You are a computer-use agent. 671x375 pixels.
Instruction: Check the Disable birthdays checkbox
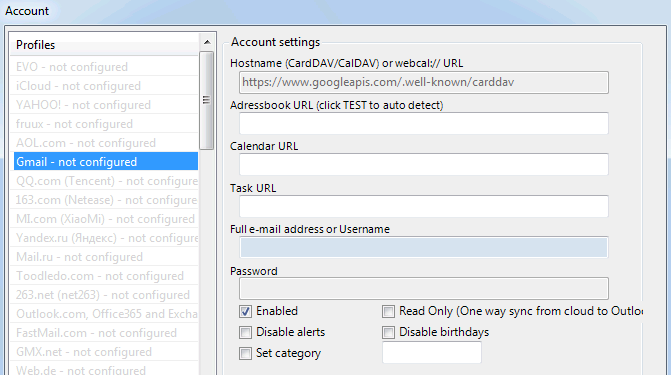point(388,332)
